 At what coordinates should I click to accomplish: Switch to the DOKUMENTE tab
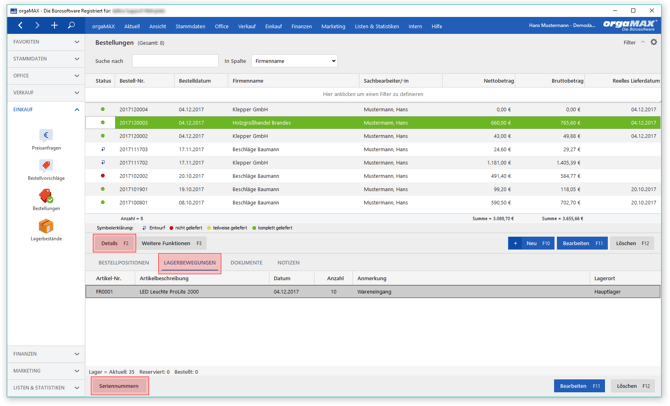click(x=247, y=263)
